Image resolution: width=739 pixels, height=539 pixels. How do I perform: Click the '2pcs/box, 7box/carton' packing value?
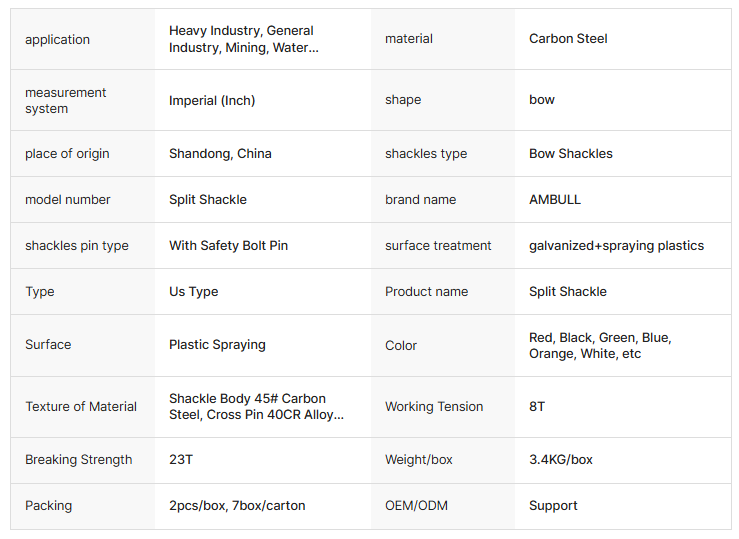(x=237, y=506)
